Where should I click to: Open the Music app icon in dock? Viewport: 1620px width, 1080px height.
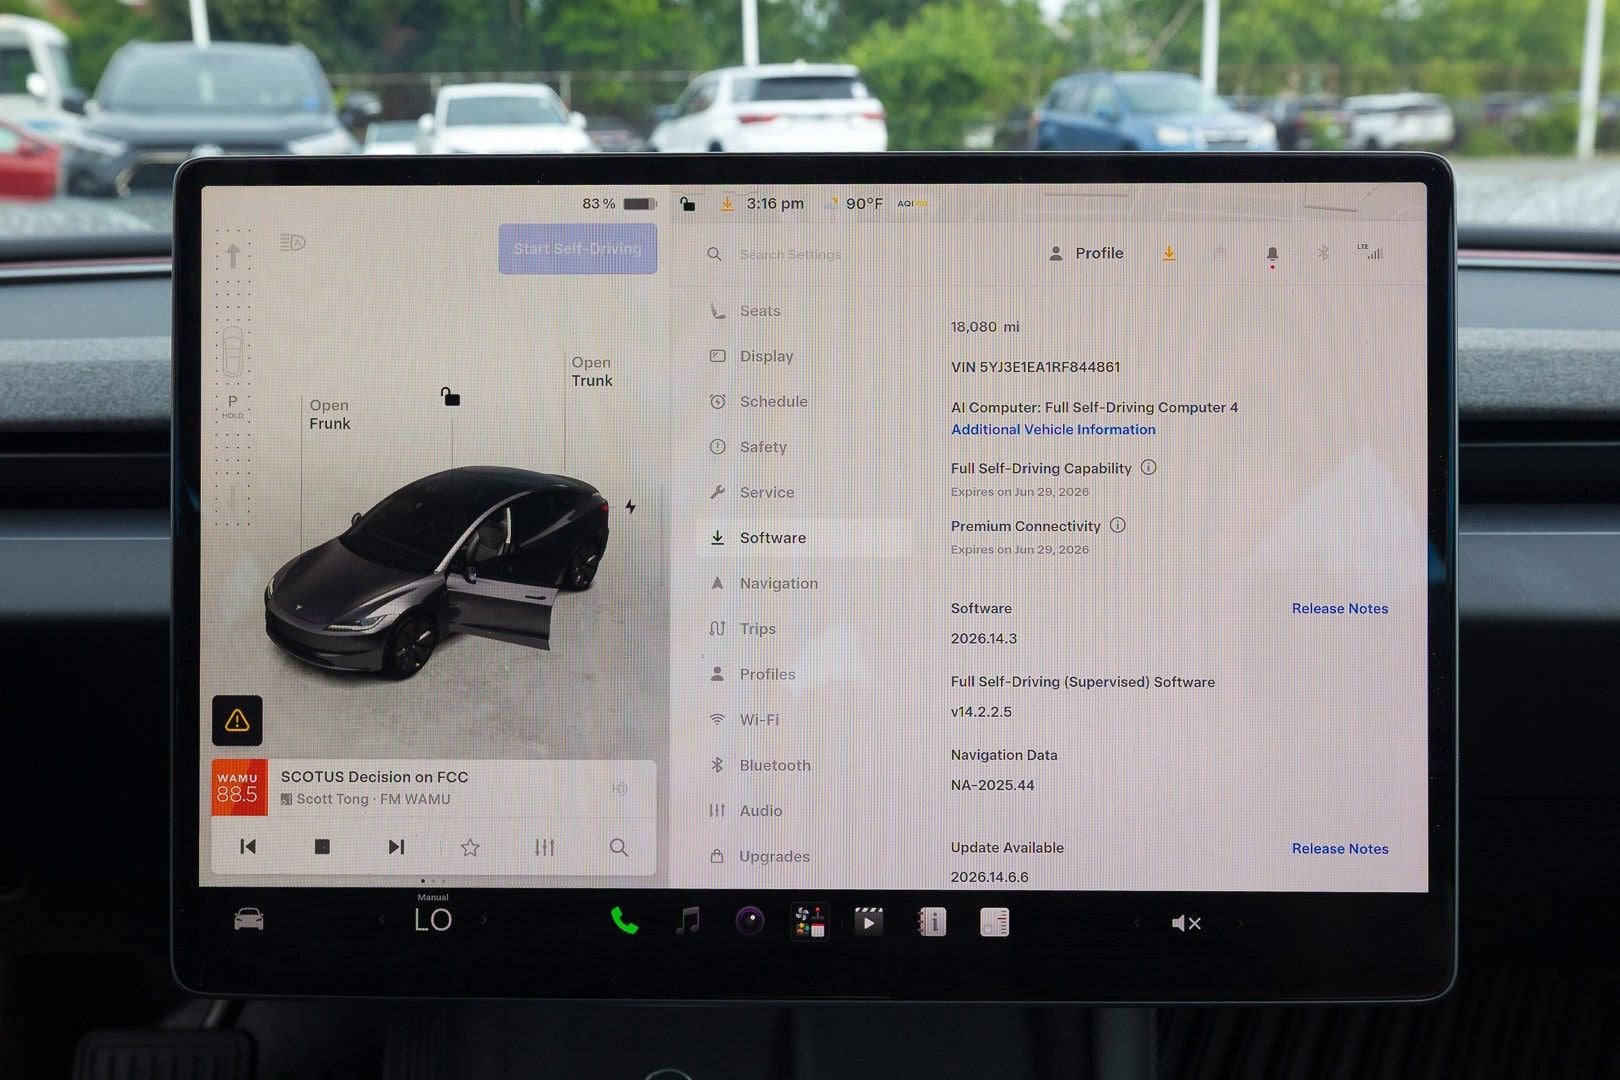(688, 920)
